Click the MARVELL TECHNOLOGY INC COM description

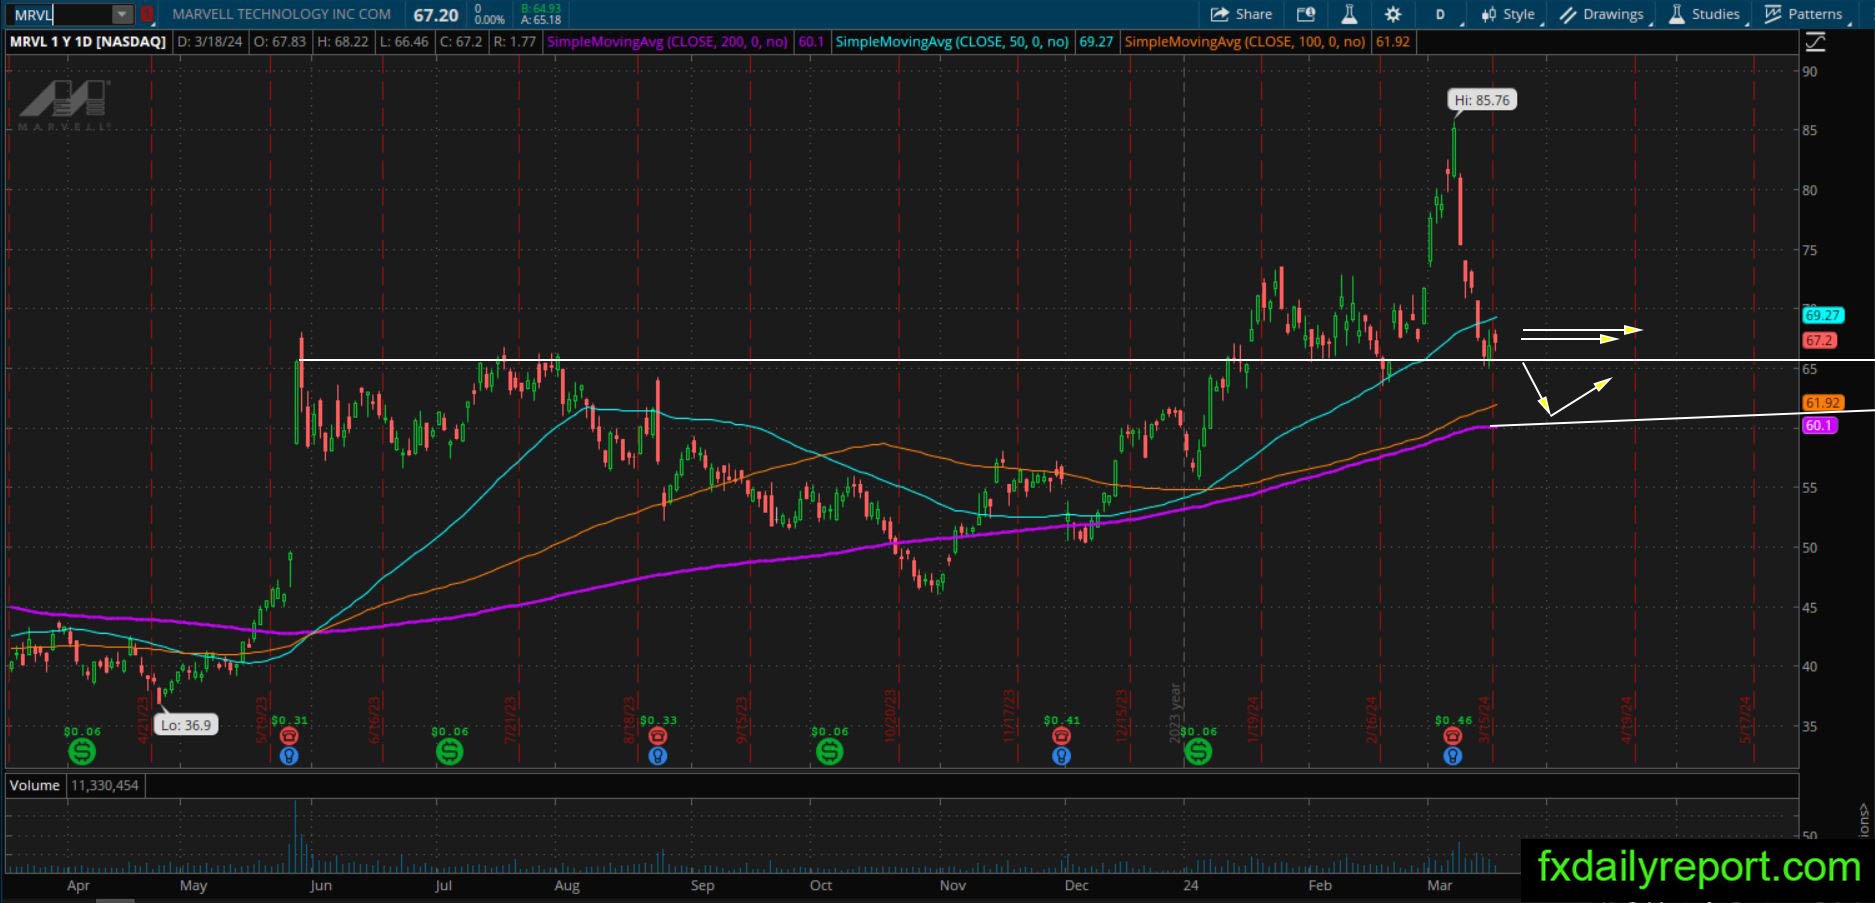point(281,14)
